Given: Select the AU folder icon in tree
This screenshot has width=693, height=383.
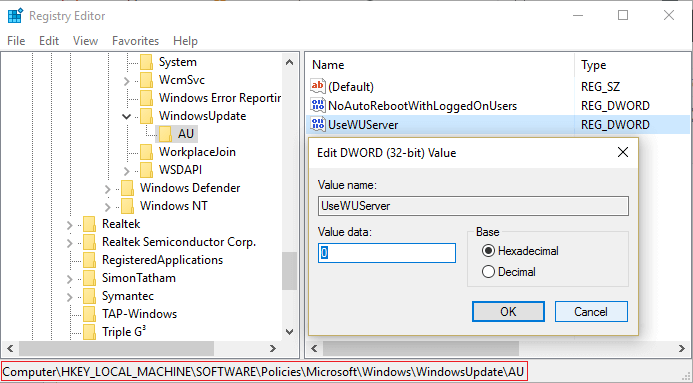Looking at the screenshot, I should pos(166,134).
